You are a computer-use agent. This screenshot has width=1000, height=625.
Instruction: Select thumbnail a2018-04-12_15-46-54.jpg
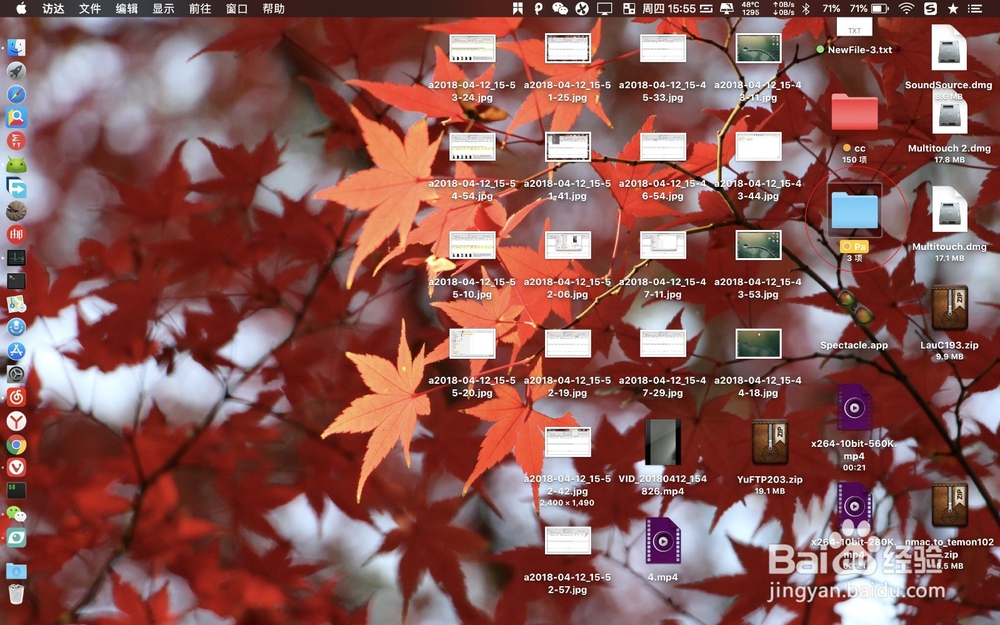(663, 147)
